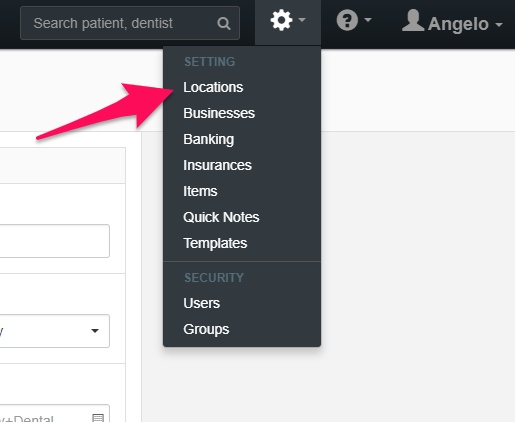Collapse the settings menu caret next to gear
The height and width of the screenshot is (423, 516).
pyautogui.click(x=302, y=20)
